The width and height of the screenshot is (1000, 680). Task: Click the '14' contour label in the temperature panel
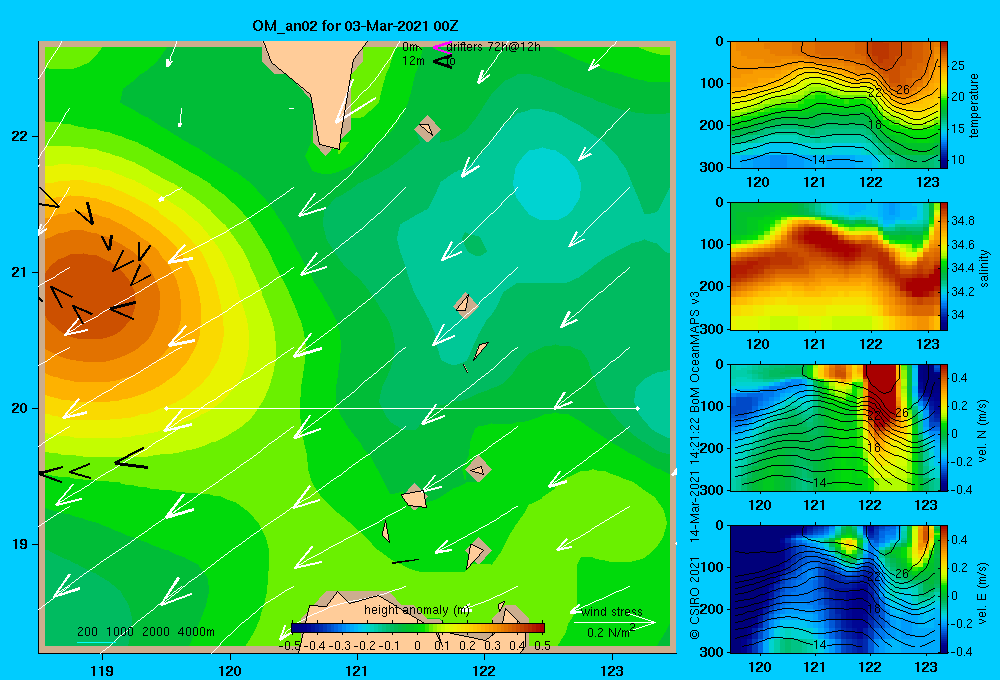pos(819,159)
